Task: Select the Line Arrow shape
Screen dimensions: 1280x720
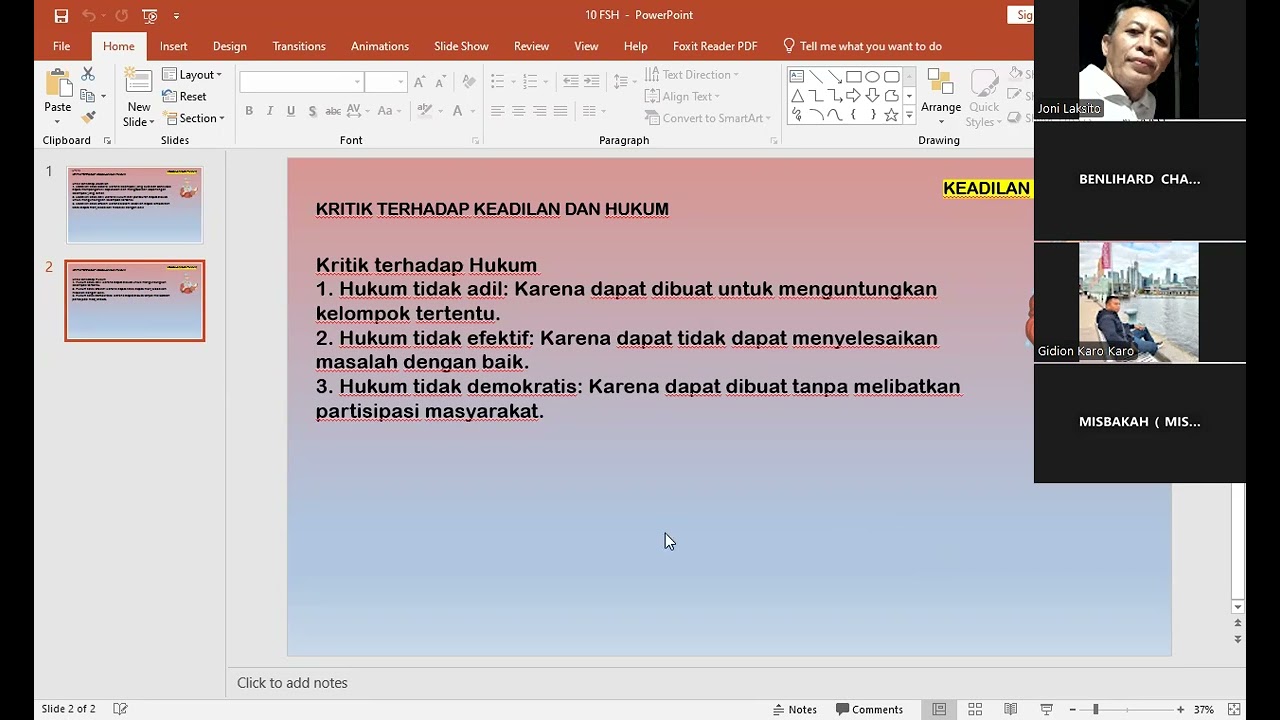Action: pyautogui.click(x=834, y=77)
